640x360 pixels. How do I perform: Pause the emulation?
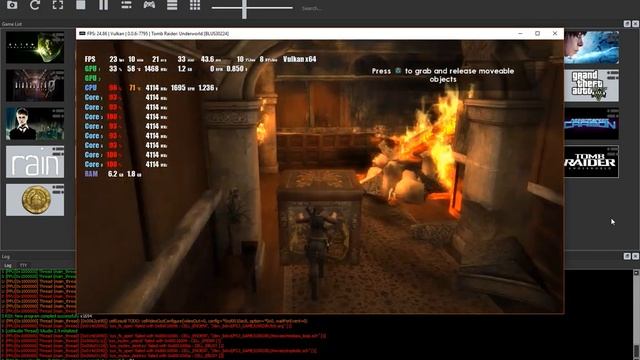click(104, 5)
